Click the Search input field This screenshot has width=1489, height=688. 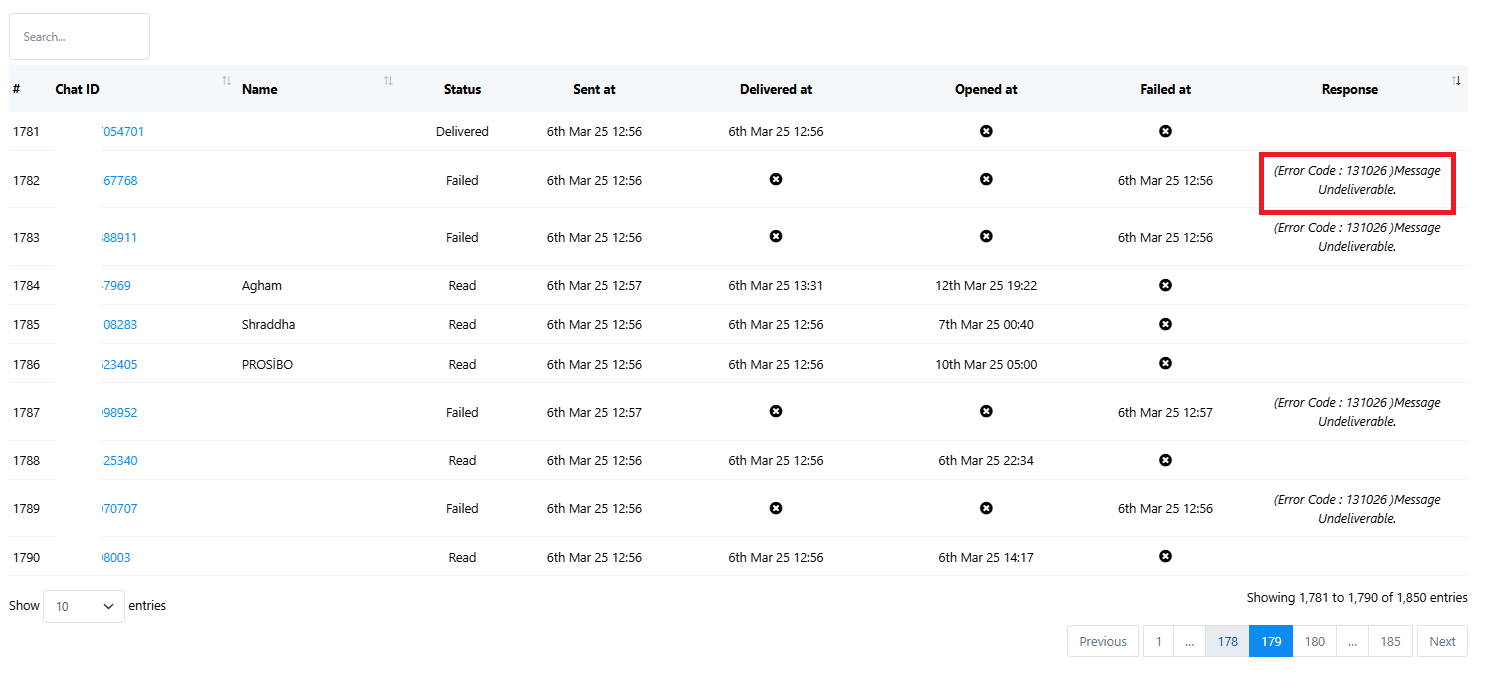click(x=80, y=37)
